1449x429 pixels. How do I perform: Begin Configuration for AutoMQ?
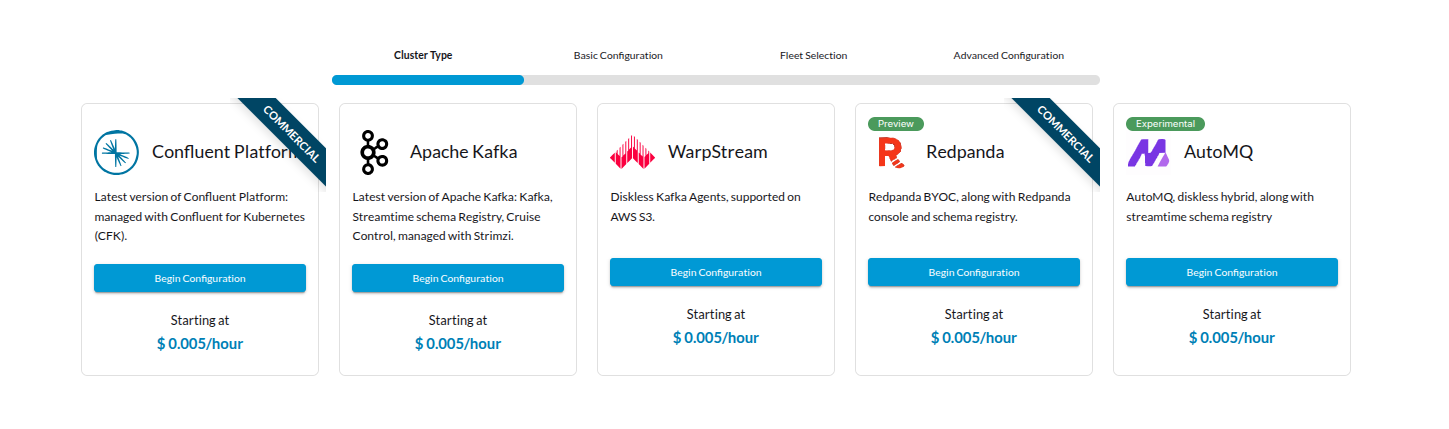tap(1232, 272)
